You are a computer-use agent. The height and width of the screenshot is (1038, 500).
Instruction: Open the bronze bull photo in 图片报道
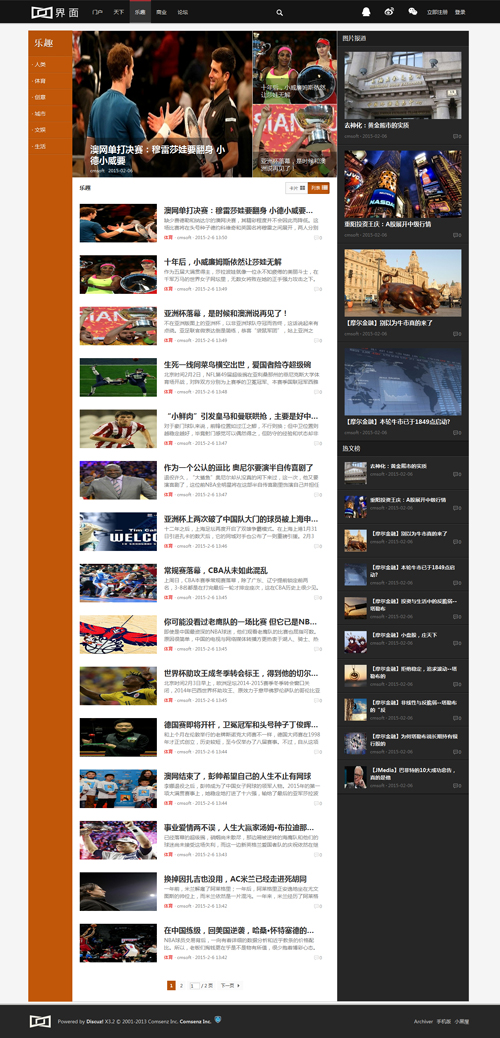[403, 283]
